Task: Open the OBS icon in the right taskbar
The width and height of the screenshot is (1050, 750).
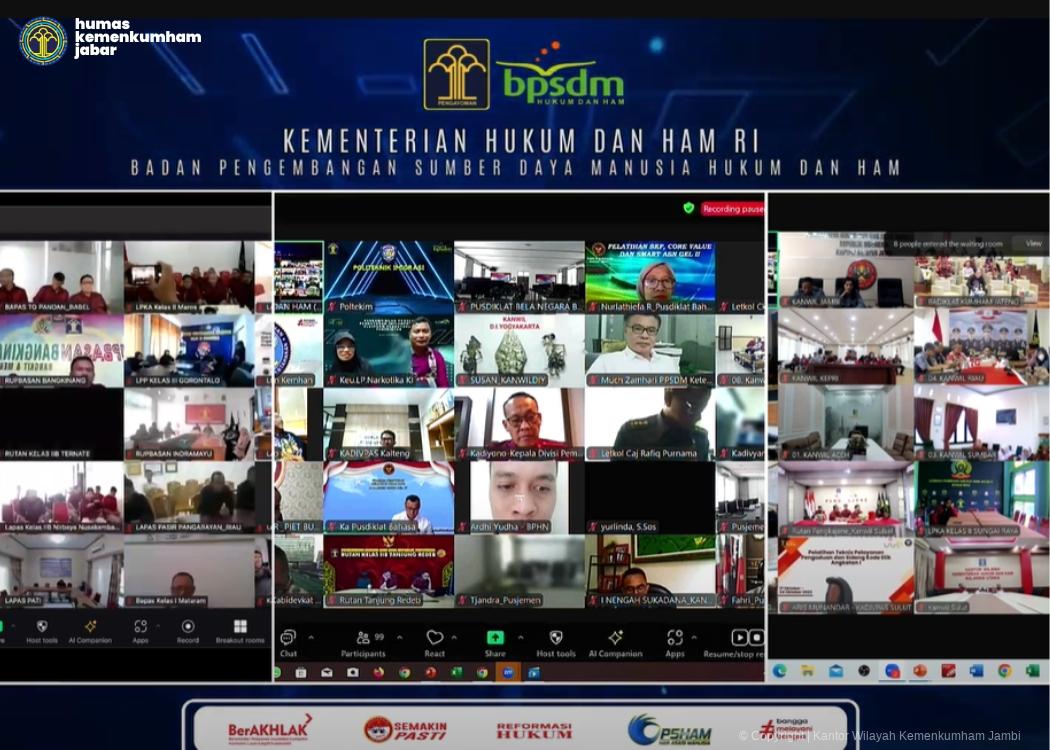Action: click(x=864, y=670)
